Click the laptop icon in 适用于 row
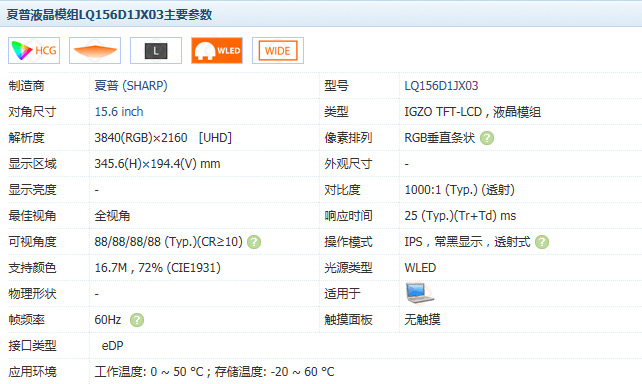Screen dimensions: 642x384 (x=420, y=293)
